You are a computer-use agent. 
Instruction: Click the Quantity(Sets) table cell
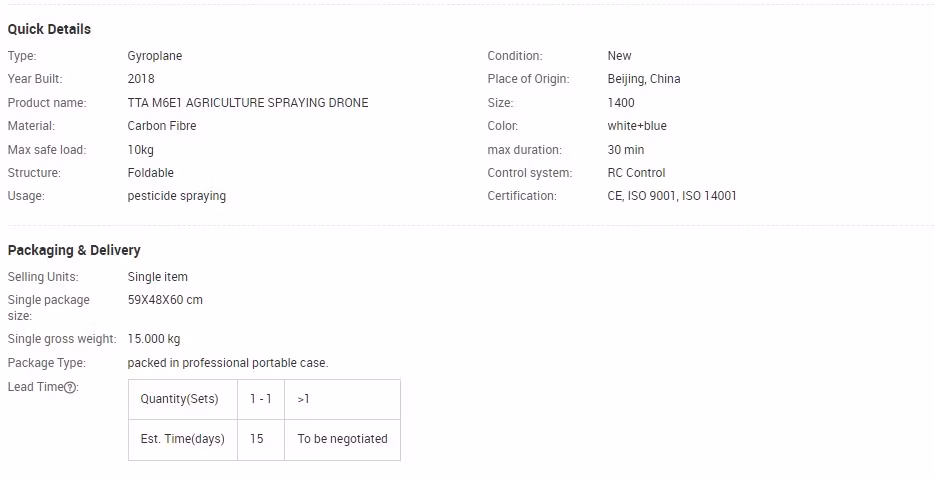pos(180,399)
